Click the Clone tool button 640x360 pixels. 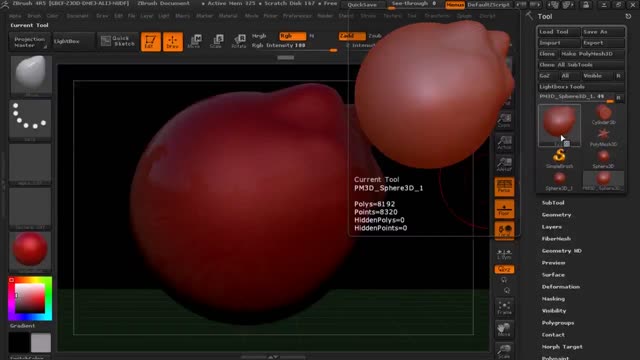click(x=547, y=54)
